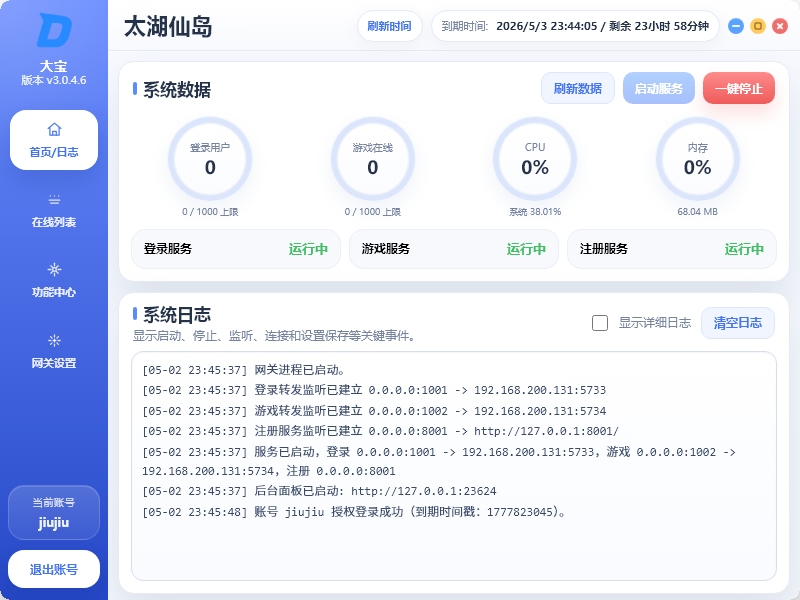
Task: Click the 游戏在线 circular gauge
Action: 373,159
